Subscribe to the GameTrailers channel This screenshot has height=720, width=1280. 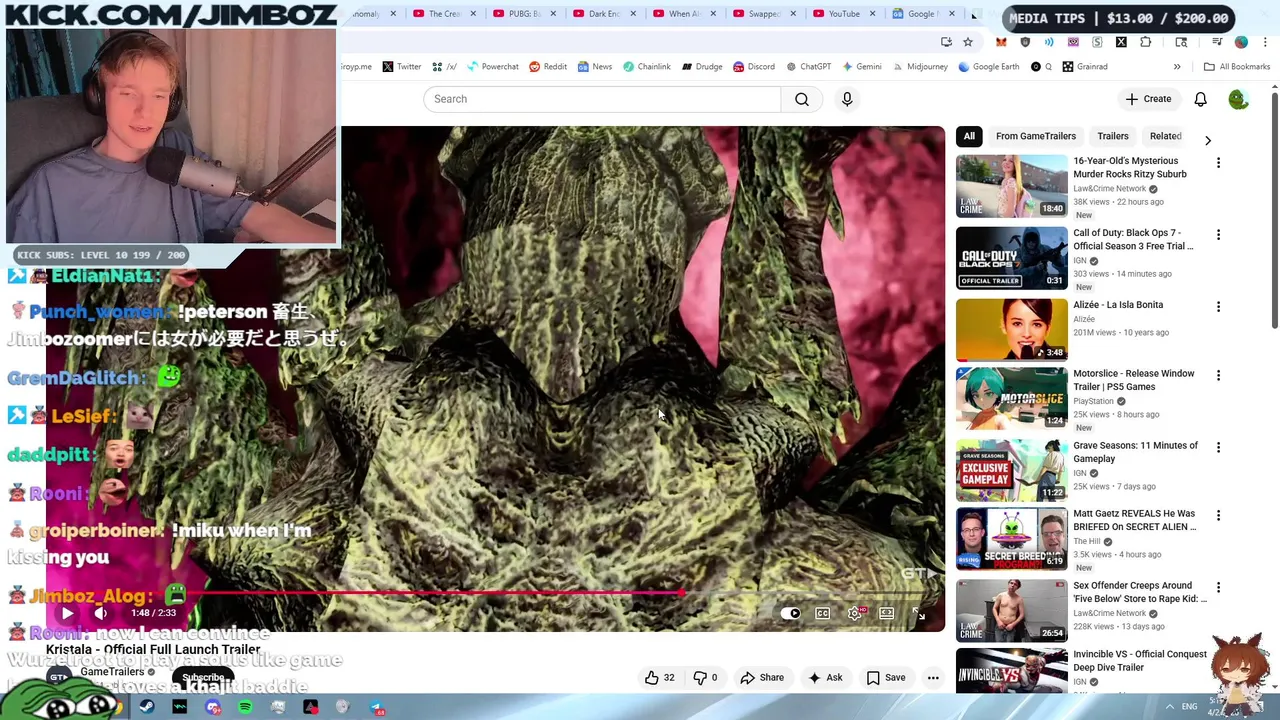tap(203, 677)
